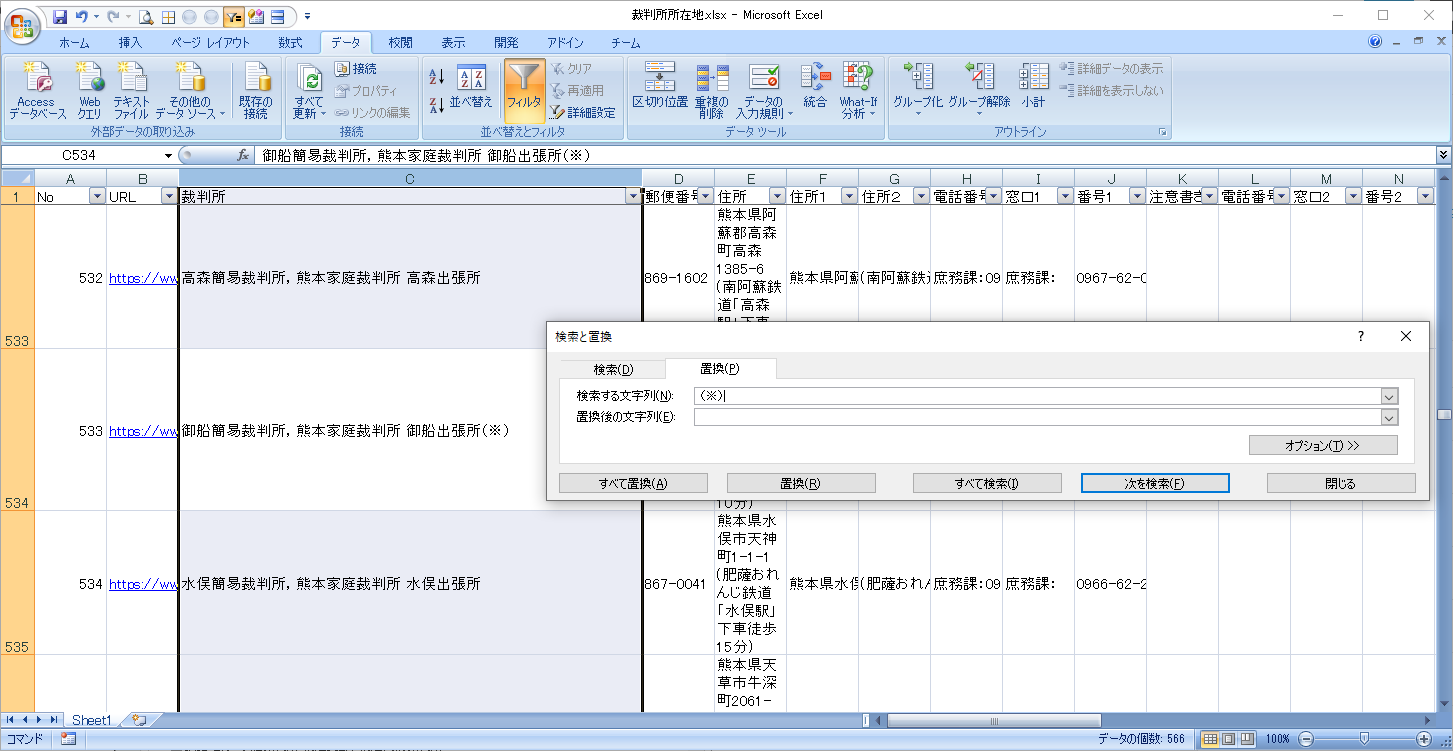Open the 数式 ribbon tab
Viewport: 1453px width, 751px height.
(290, 43)
